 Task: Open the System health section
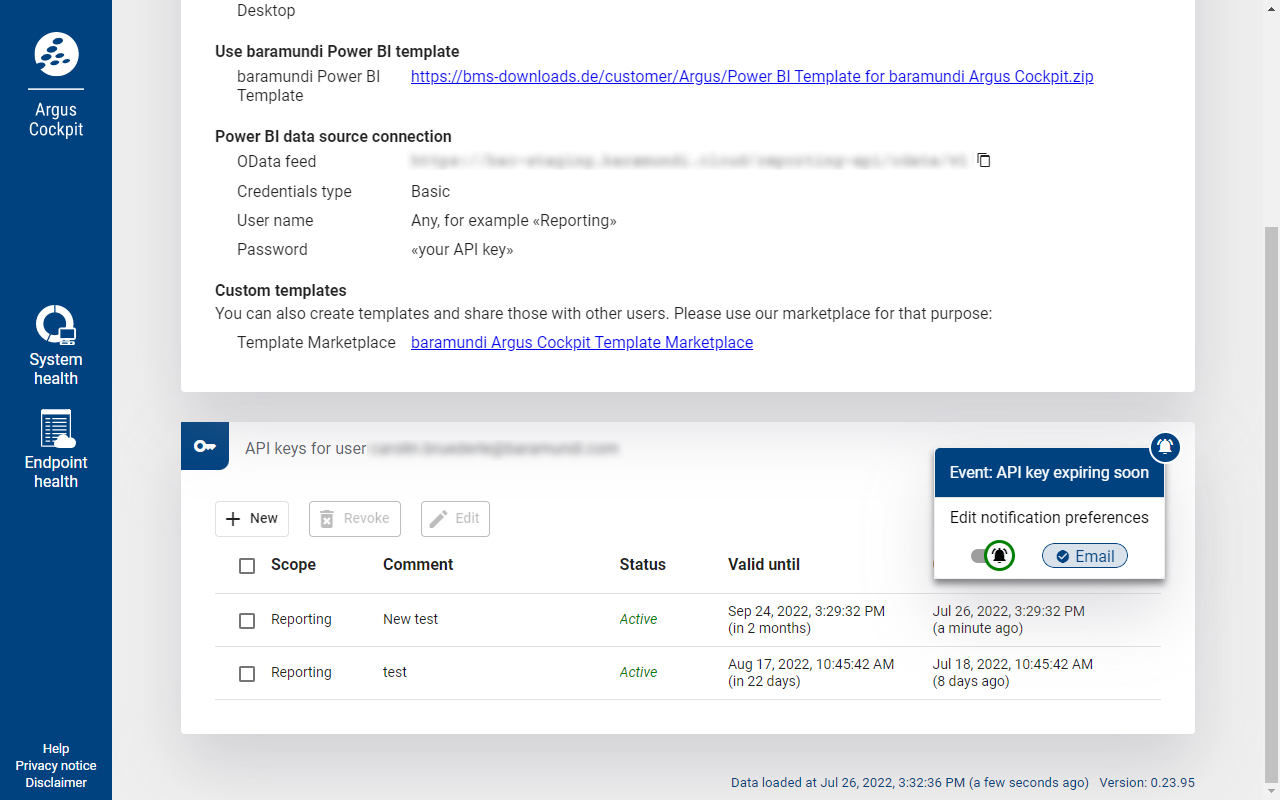(56, 345)
